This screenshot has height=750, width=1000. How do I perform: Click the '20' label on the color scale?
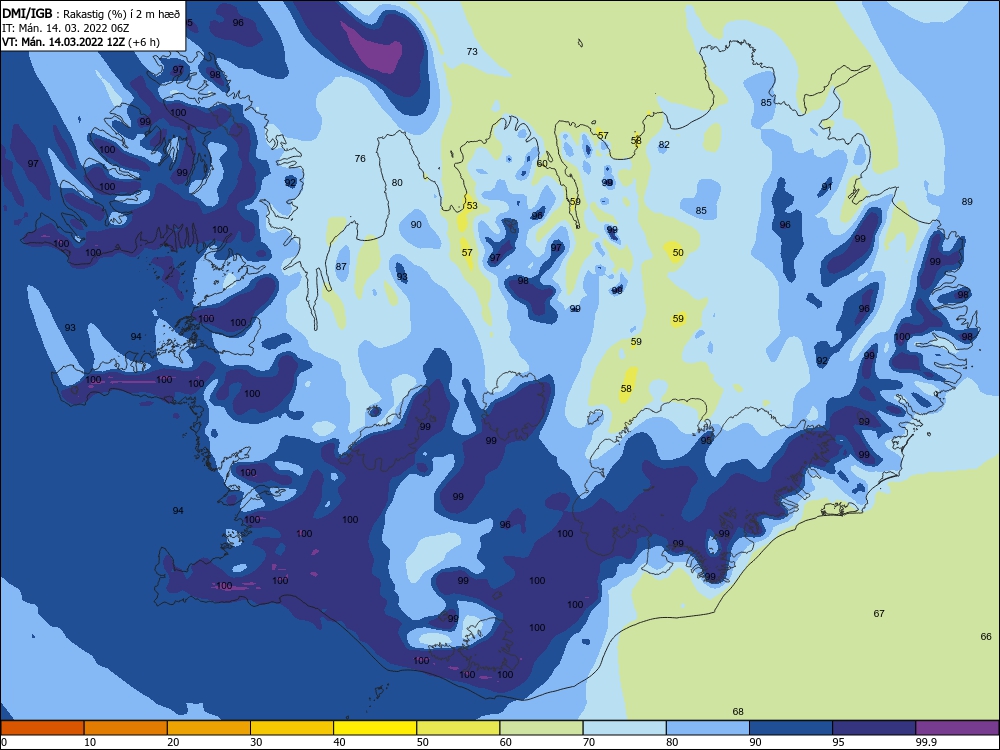173,742
